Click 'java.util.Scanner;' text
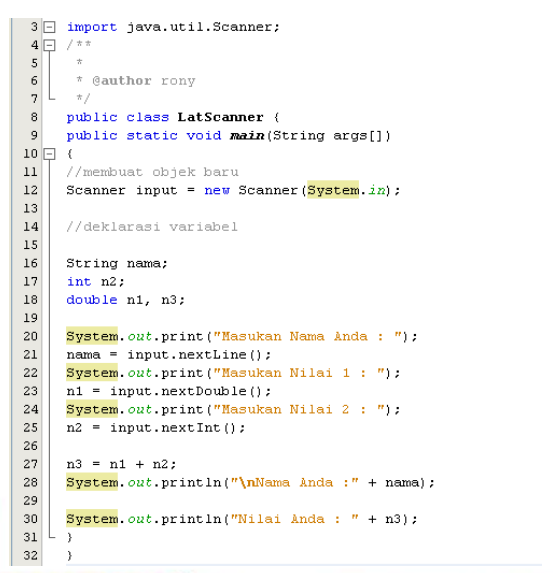This screenshot has width=553, height=573. coord(203,27)
